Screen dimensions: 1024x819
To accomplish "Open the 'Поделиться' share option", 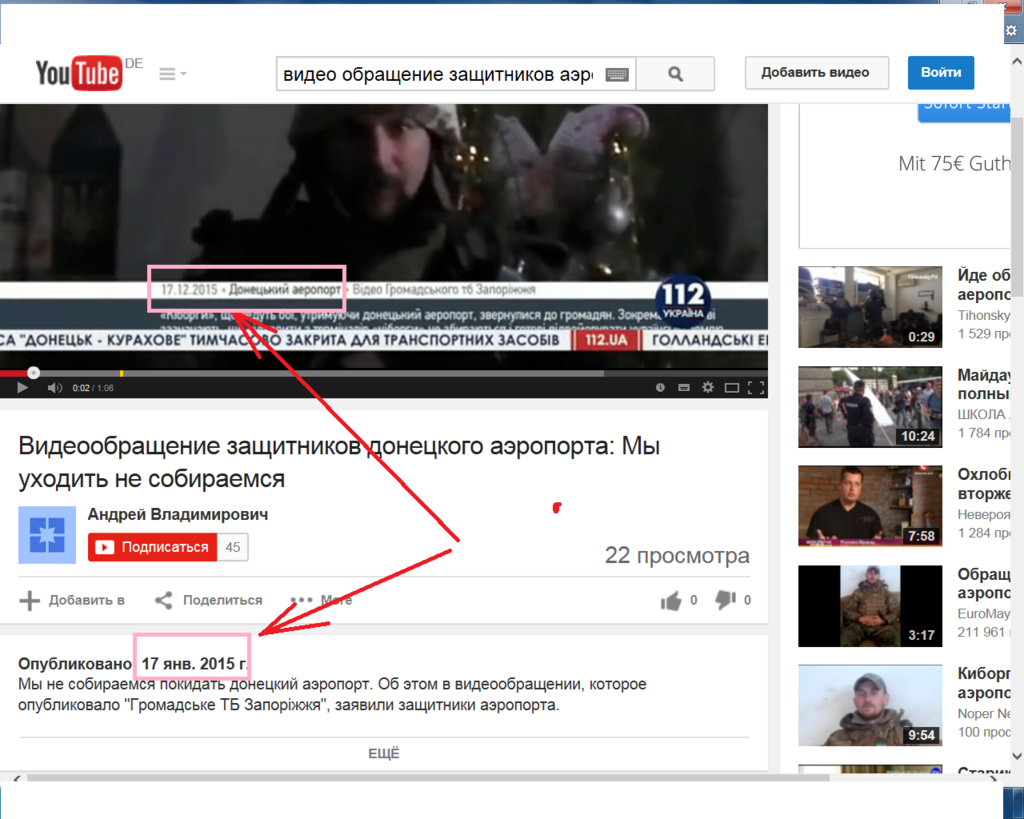I will (x=208, y=600).
